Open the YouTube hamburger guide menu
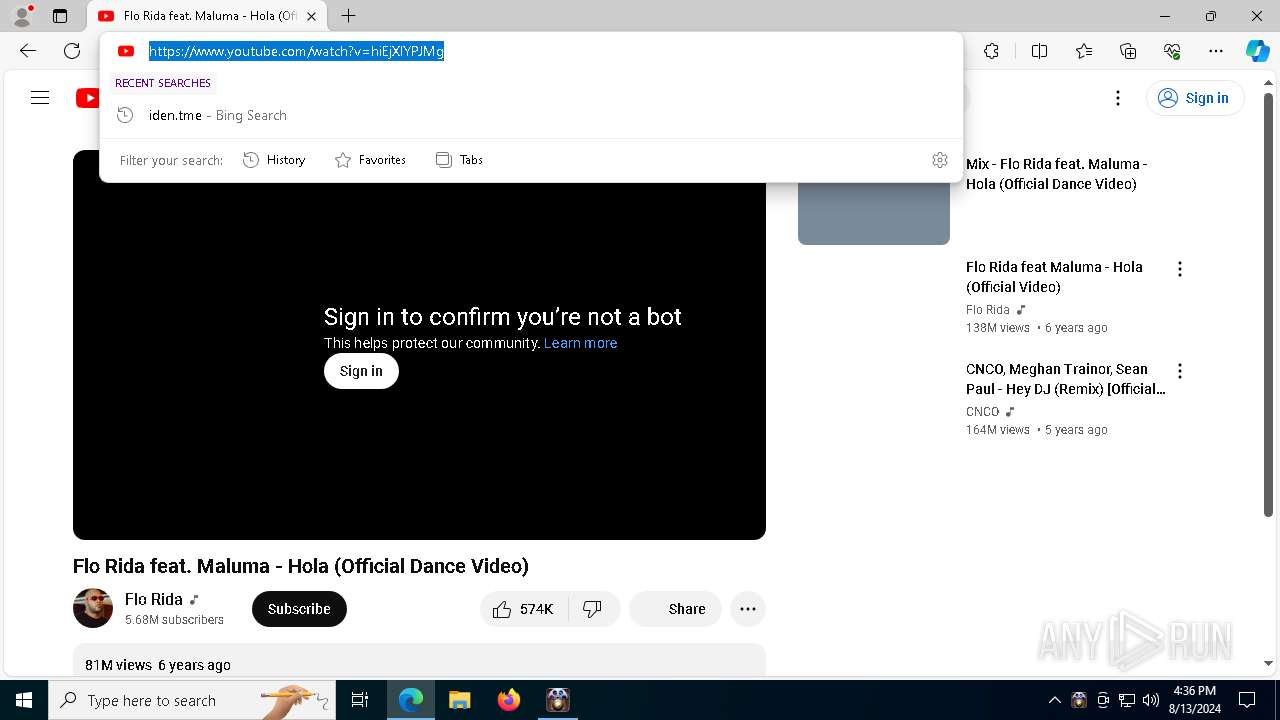The height and width of the screenshot is (720, 1280). coord(40,97)
